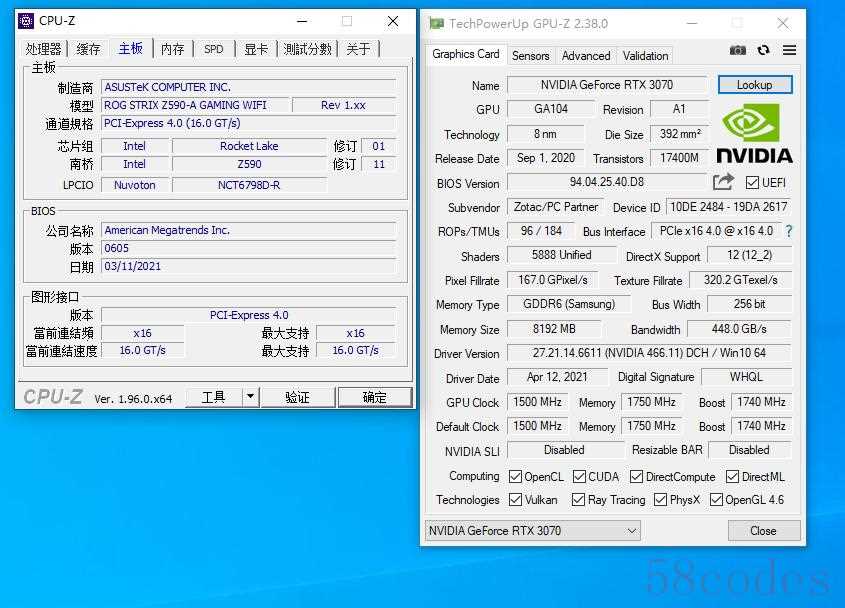Click the Bandwidth 448.0 GB/s field
This screenshot has height=608, width=845.
pos(739,329)
